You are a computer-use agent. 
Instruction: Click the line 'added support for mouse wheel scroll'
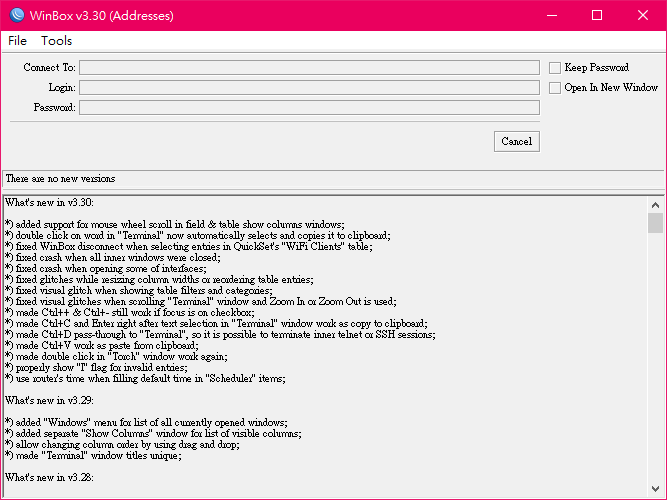coord(175,224)
